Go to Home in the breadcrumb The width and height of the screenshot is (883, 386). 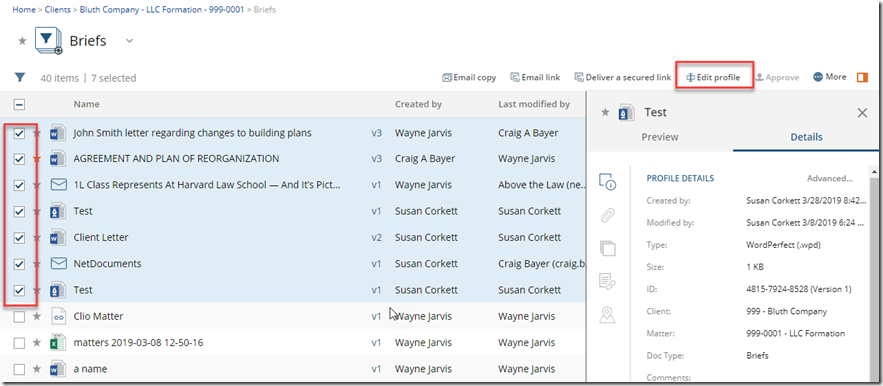point(24,10)
